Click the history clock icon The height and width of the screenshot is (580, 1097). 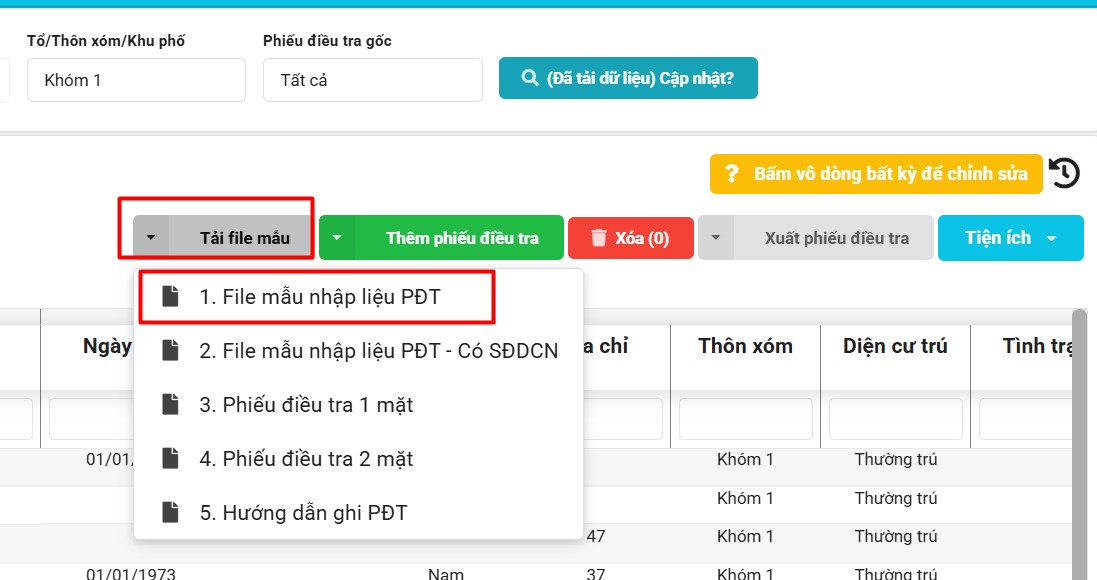tap(1065, 173)
